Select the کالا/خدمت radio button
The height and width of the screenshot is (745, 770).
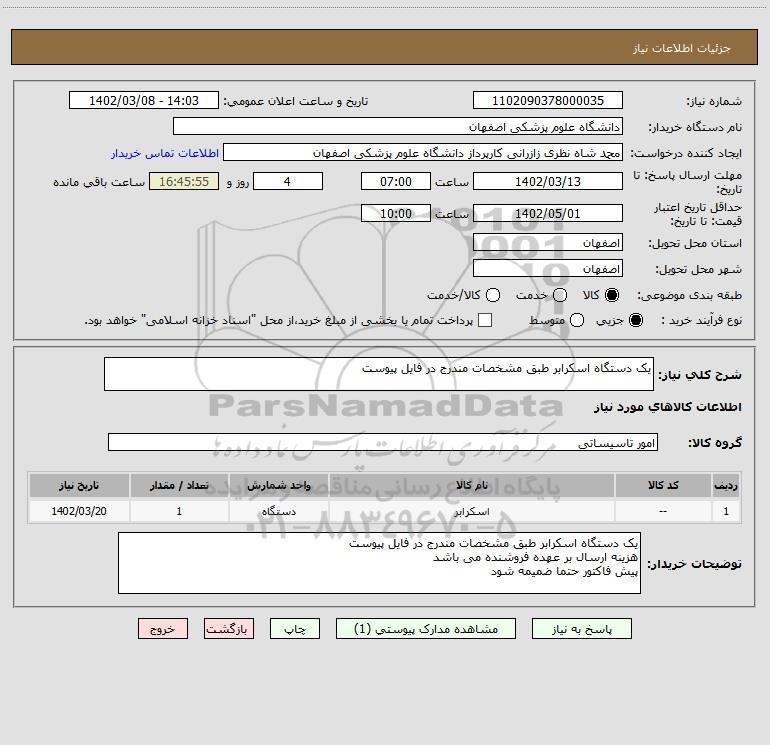493,295
